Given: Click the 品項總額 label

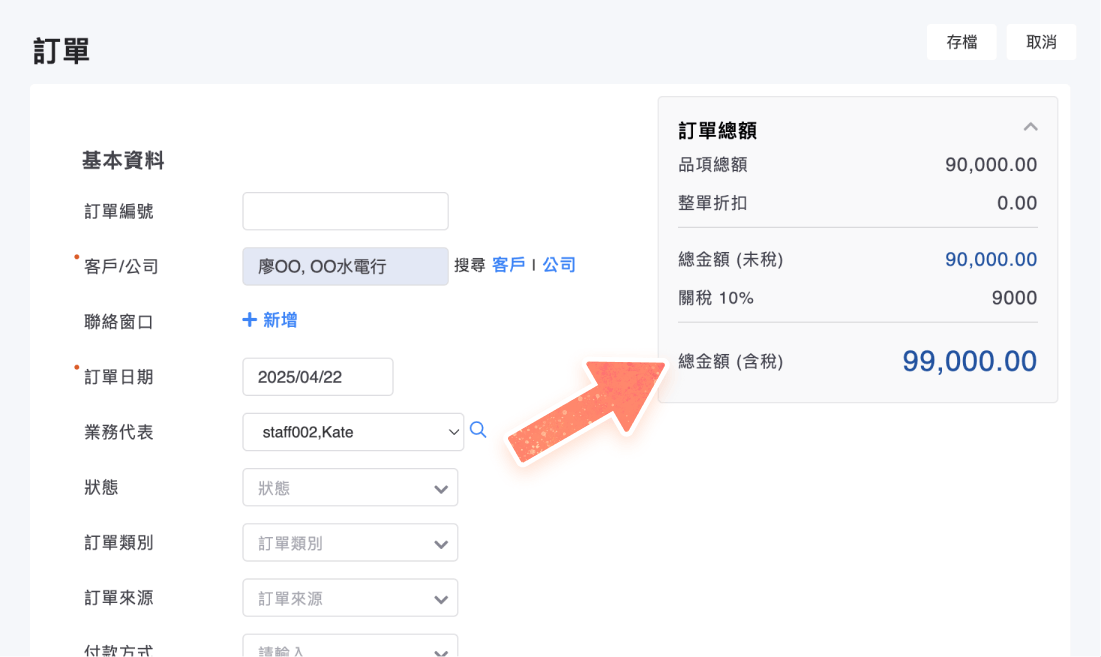Looking at the screenshot, I should 713,165.
